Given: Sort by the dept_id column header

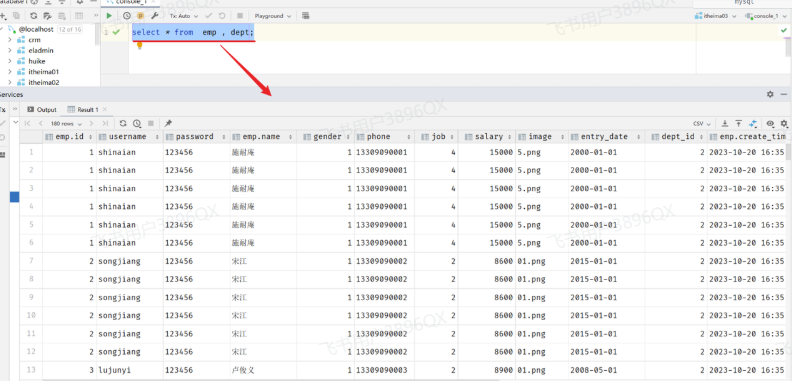Looking at the screenshot, I should pyautogui.click(x=676, y=136).
